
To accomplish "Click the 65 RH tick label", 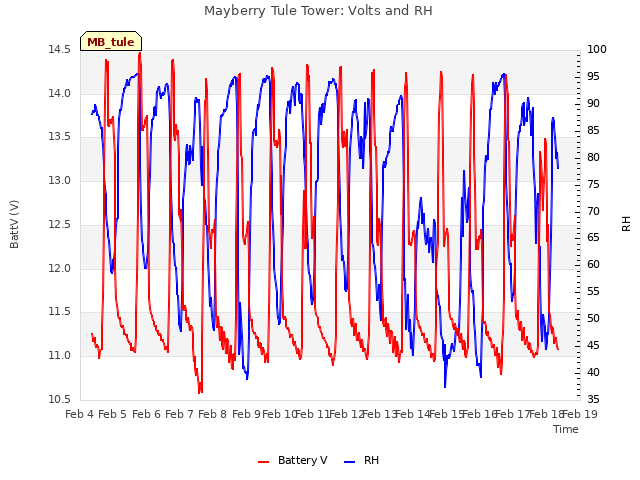I will (x=593, y=238).
